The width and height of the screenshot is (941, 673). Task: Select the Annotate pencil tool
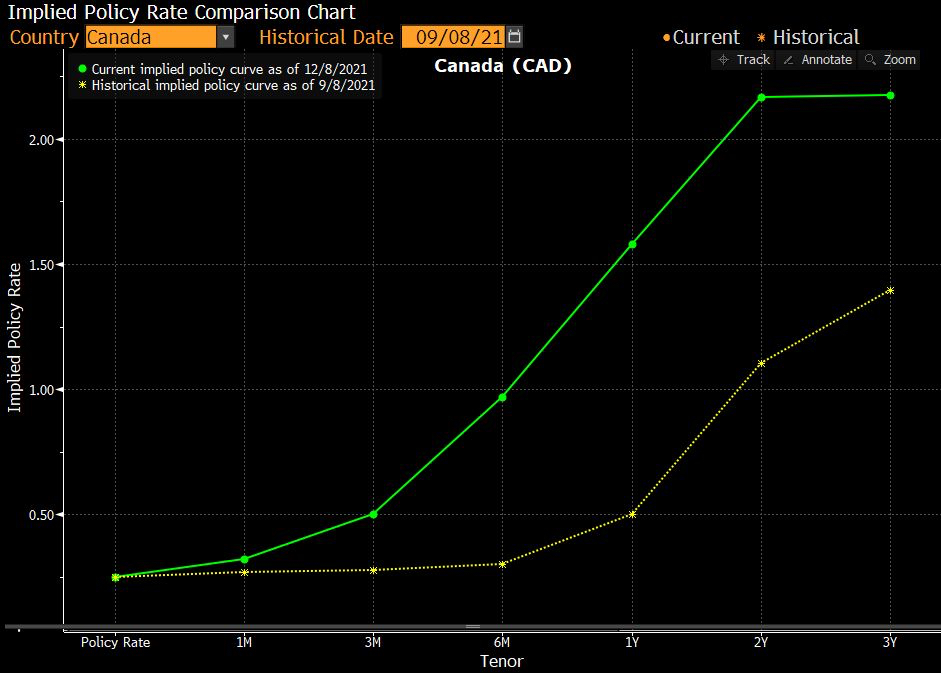pos(817,60)
